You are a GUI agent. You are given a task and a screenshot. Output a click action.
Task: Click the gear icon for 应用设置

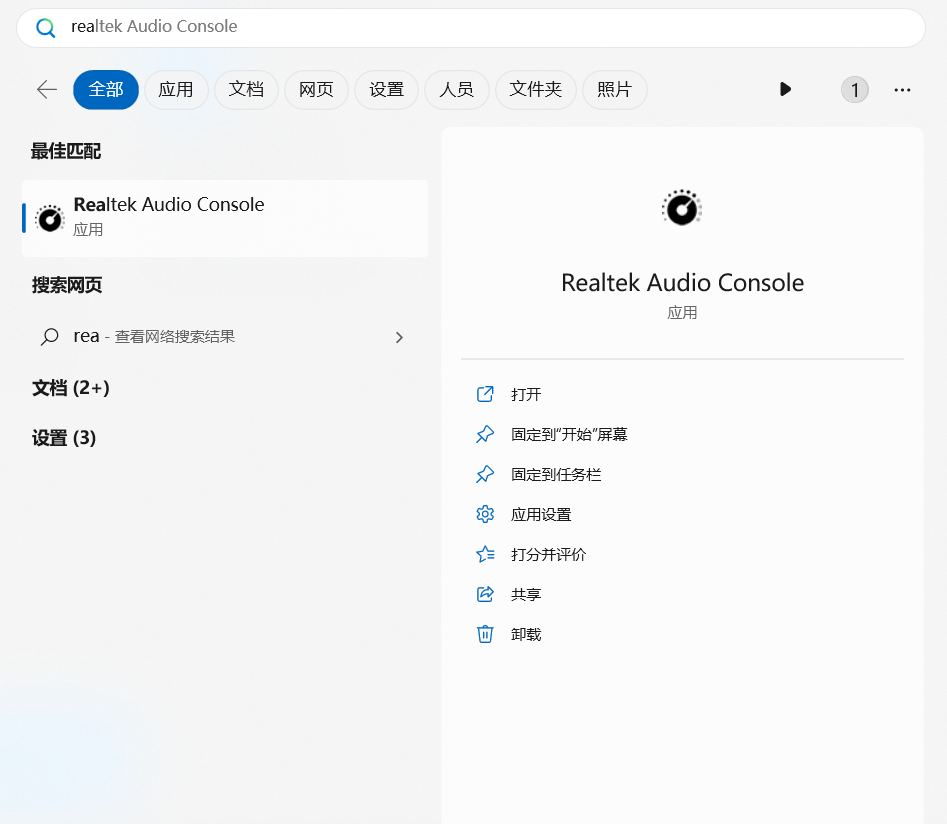click(x=485, y=514)
